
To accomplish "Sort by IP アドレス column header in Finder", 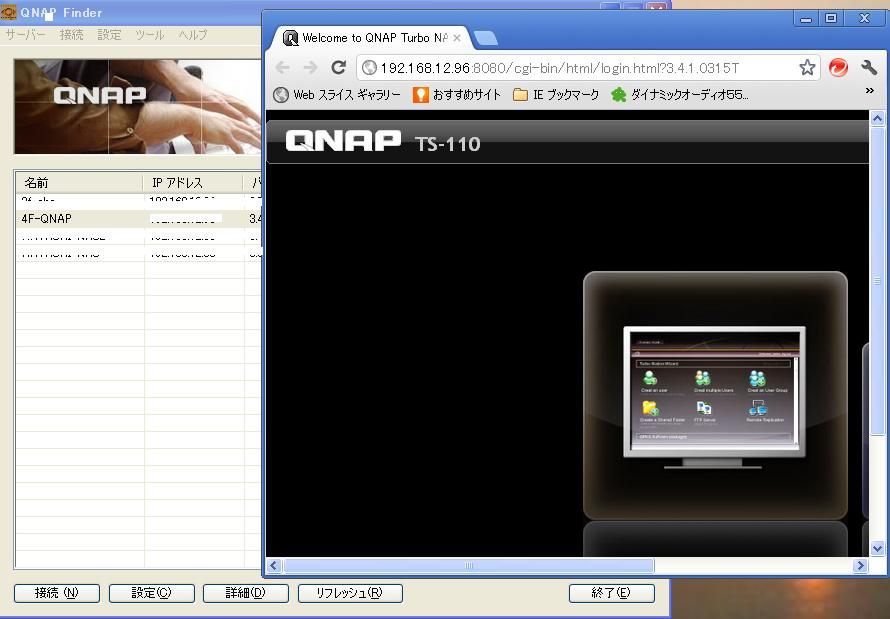I will 193,183.
